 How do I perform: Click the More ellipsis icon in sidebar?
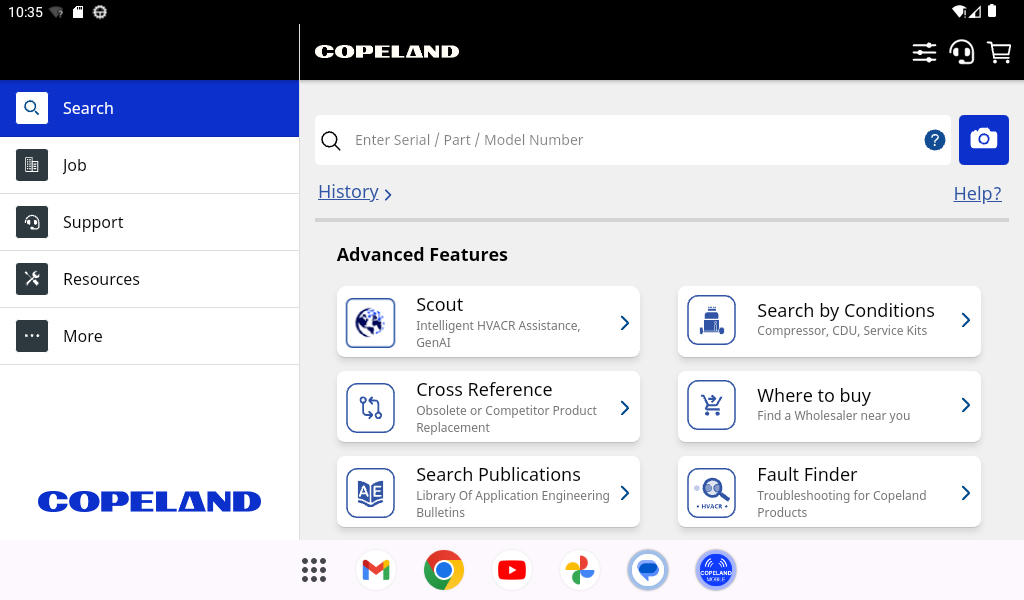pos(32,336)
